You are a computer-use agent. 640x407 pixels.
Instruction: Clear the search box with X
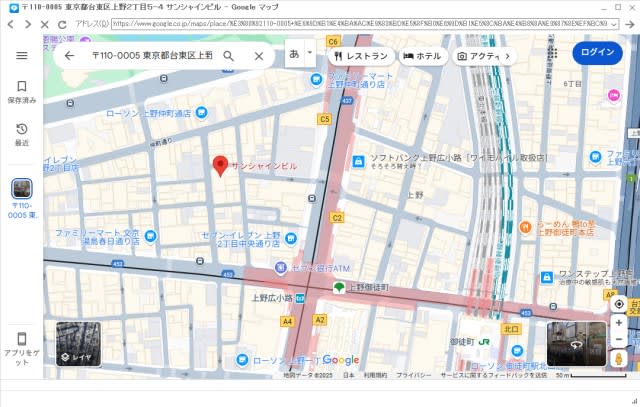coord(259,56)
